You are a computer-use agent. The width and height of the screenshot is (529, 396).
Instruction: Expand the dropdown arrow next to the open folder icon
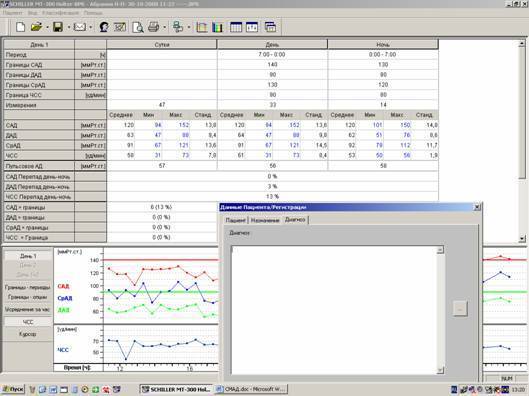48,27
